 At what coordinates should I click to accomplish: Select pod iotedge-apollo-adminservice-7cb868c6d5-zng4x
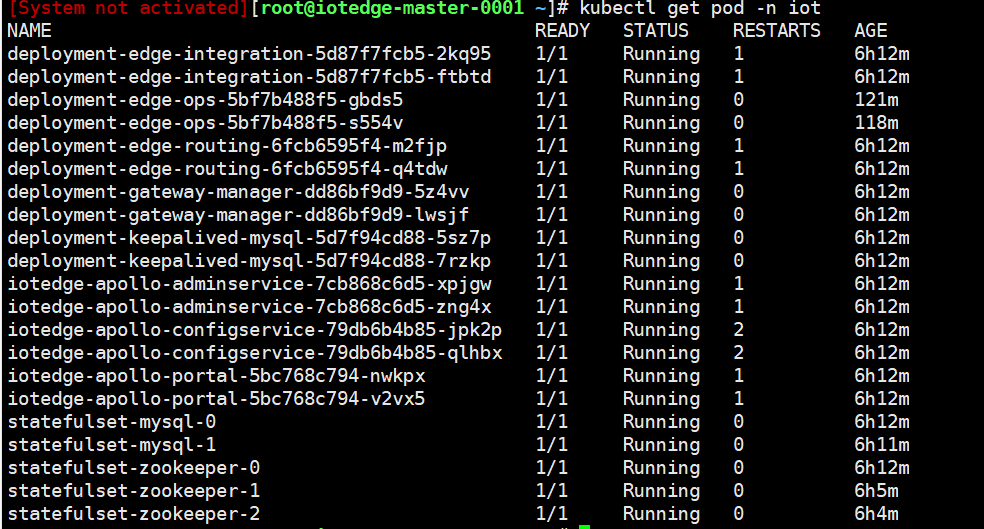(x=249, y=307)
